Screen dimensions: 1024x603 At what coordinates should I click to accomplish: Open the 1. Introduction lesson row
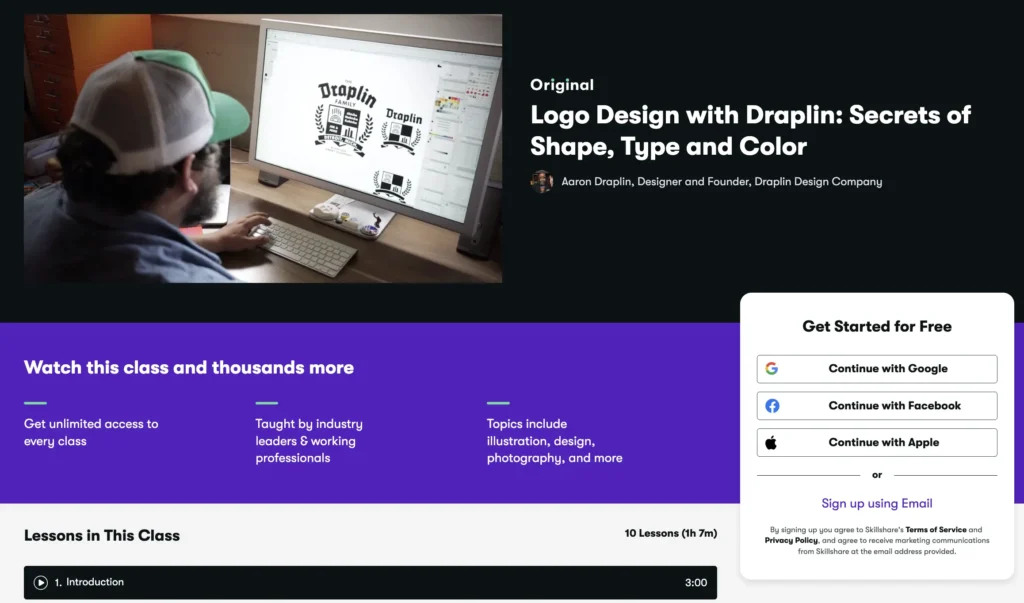[370, 582]
